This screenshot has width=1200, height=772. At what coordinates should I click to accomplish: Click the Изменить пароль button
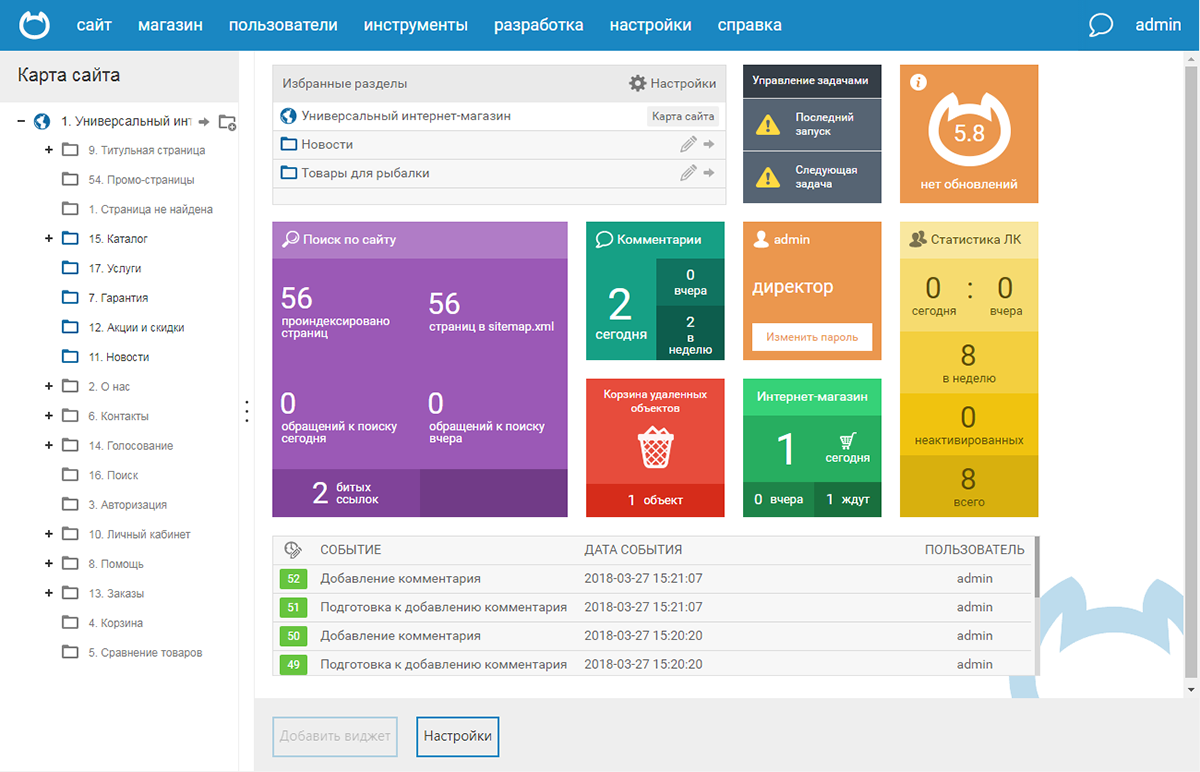pyautogui.click(x=812, y=337)
